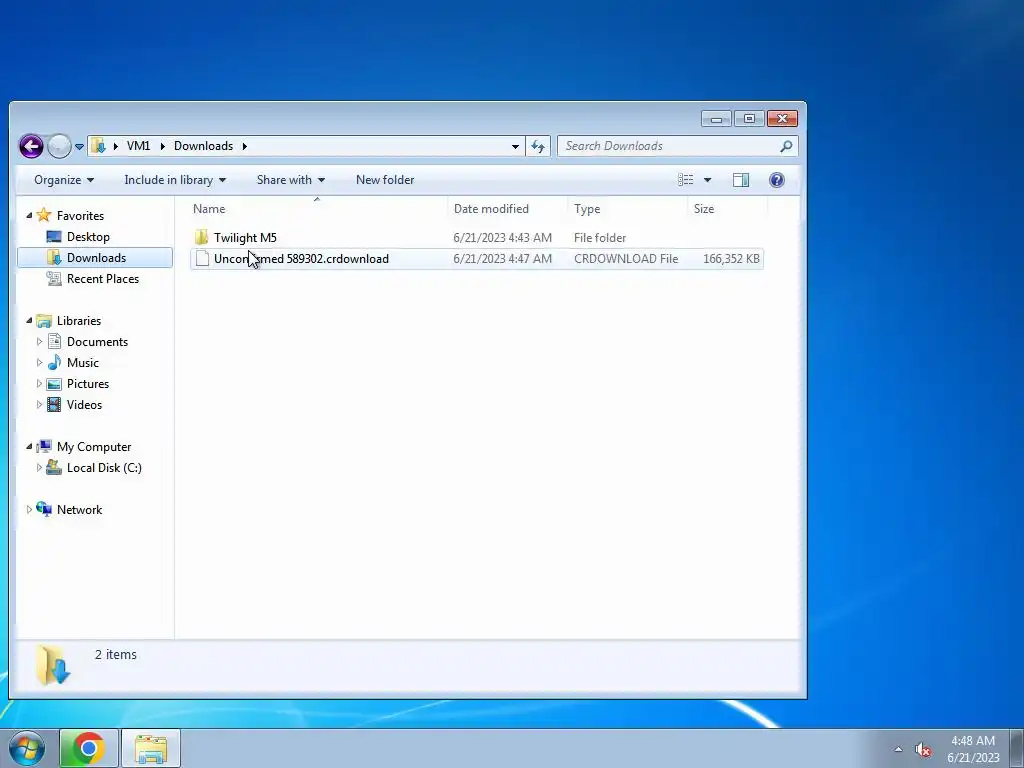The width and height of the screenshot is (1024, 768).
Task: Select Unconfirmed 589302.crdownload file name
Action: pos(301,259)
